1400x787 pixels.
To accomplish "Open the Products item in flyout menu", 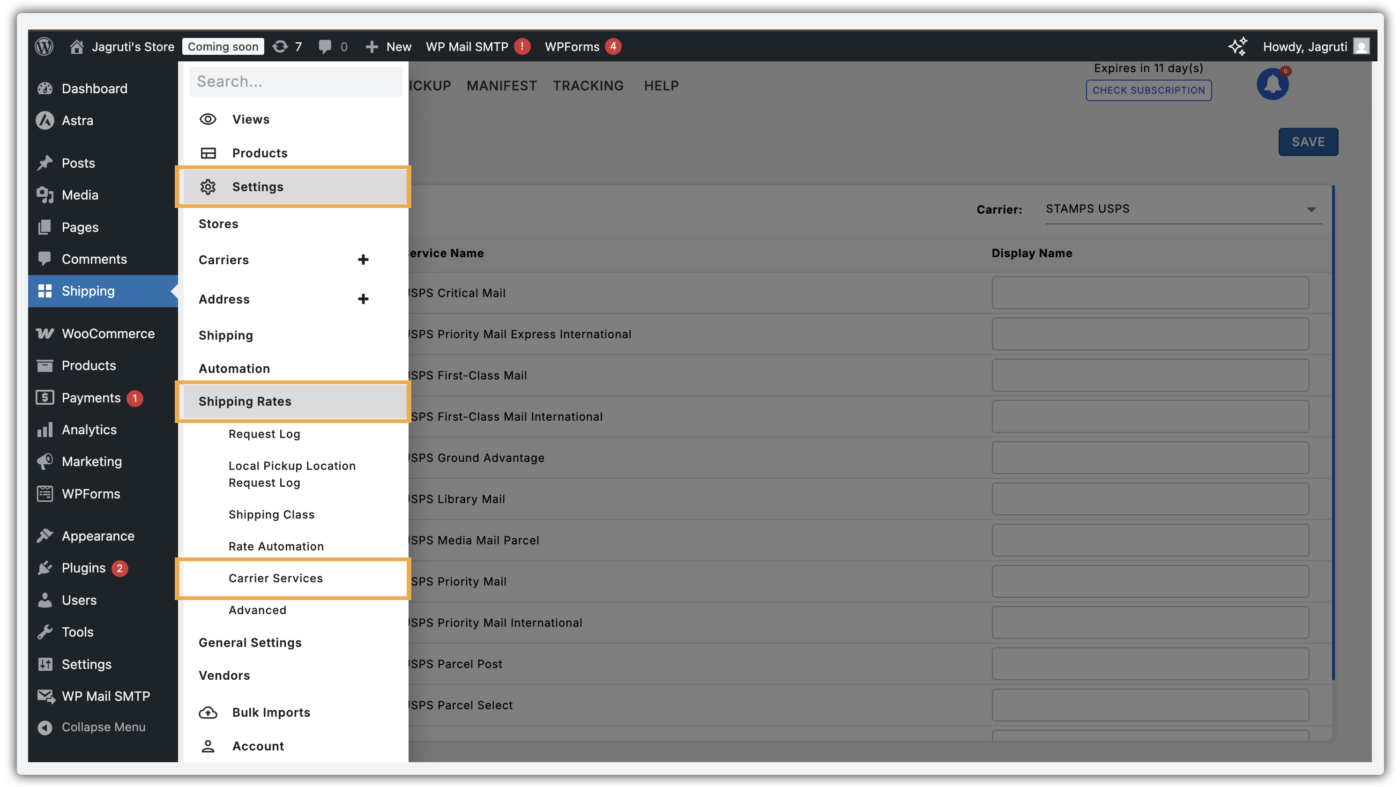I will (260, 153).
